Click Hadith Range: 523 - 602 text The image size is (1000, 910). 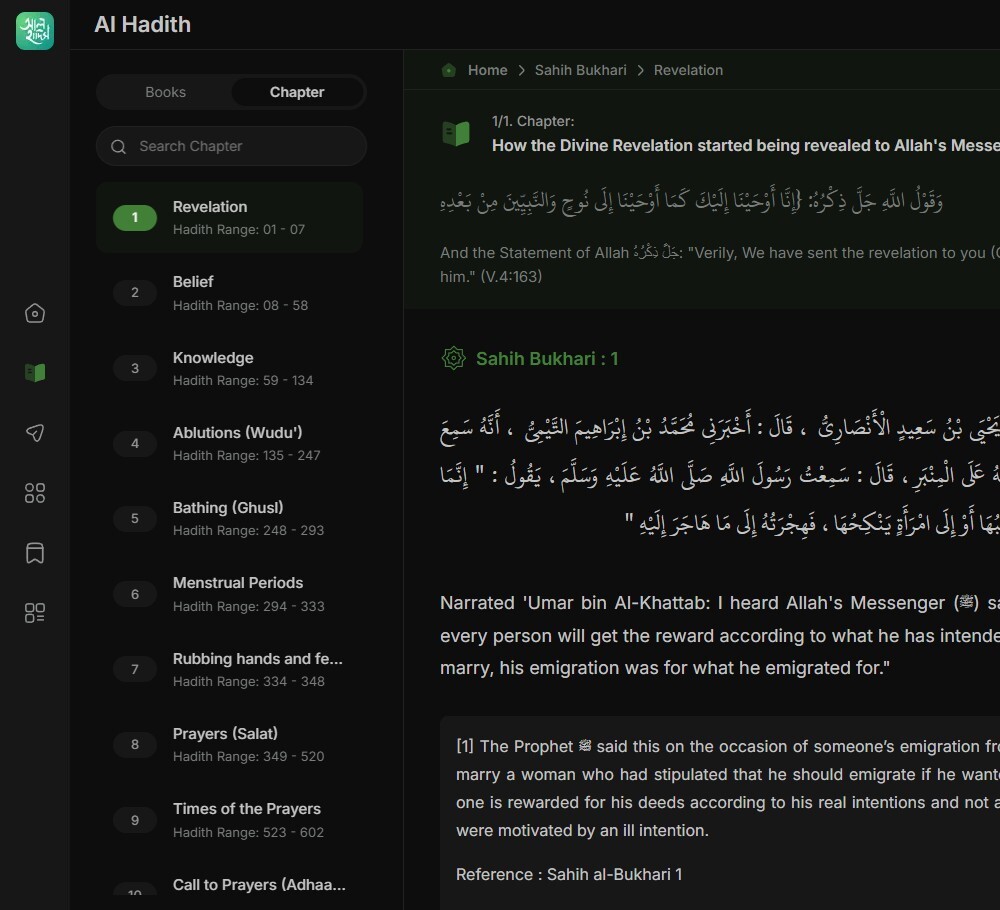[x=248, y=832]
